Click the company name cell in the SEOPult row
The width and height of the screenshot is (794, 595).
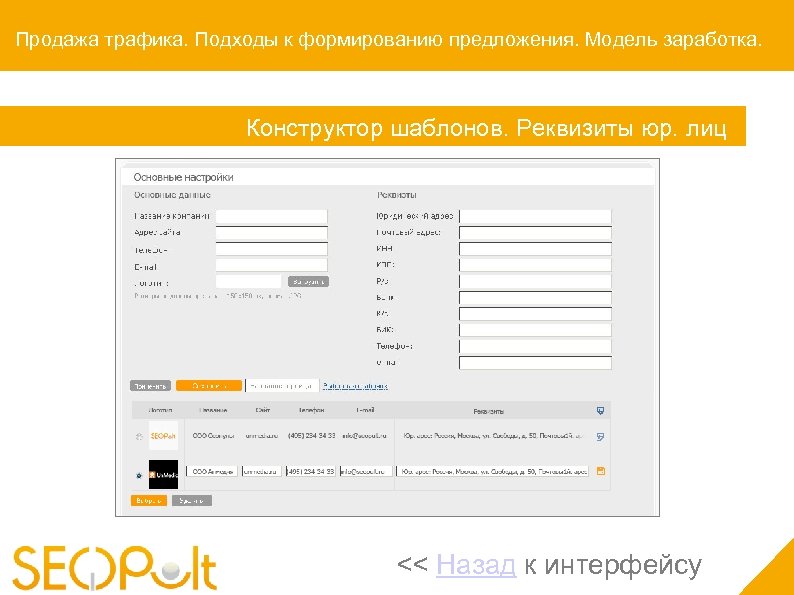(213, 435)
